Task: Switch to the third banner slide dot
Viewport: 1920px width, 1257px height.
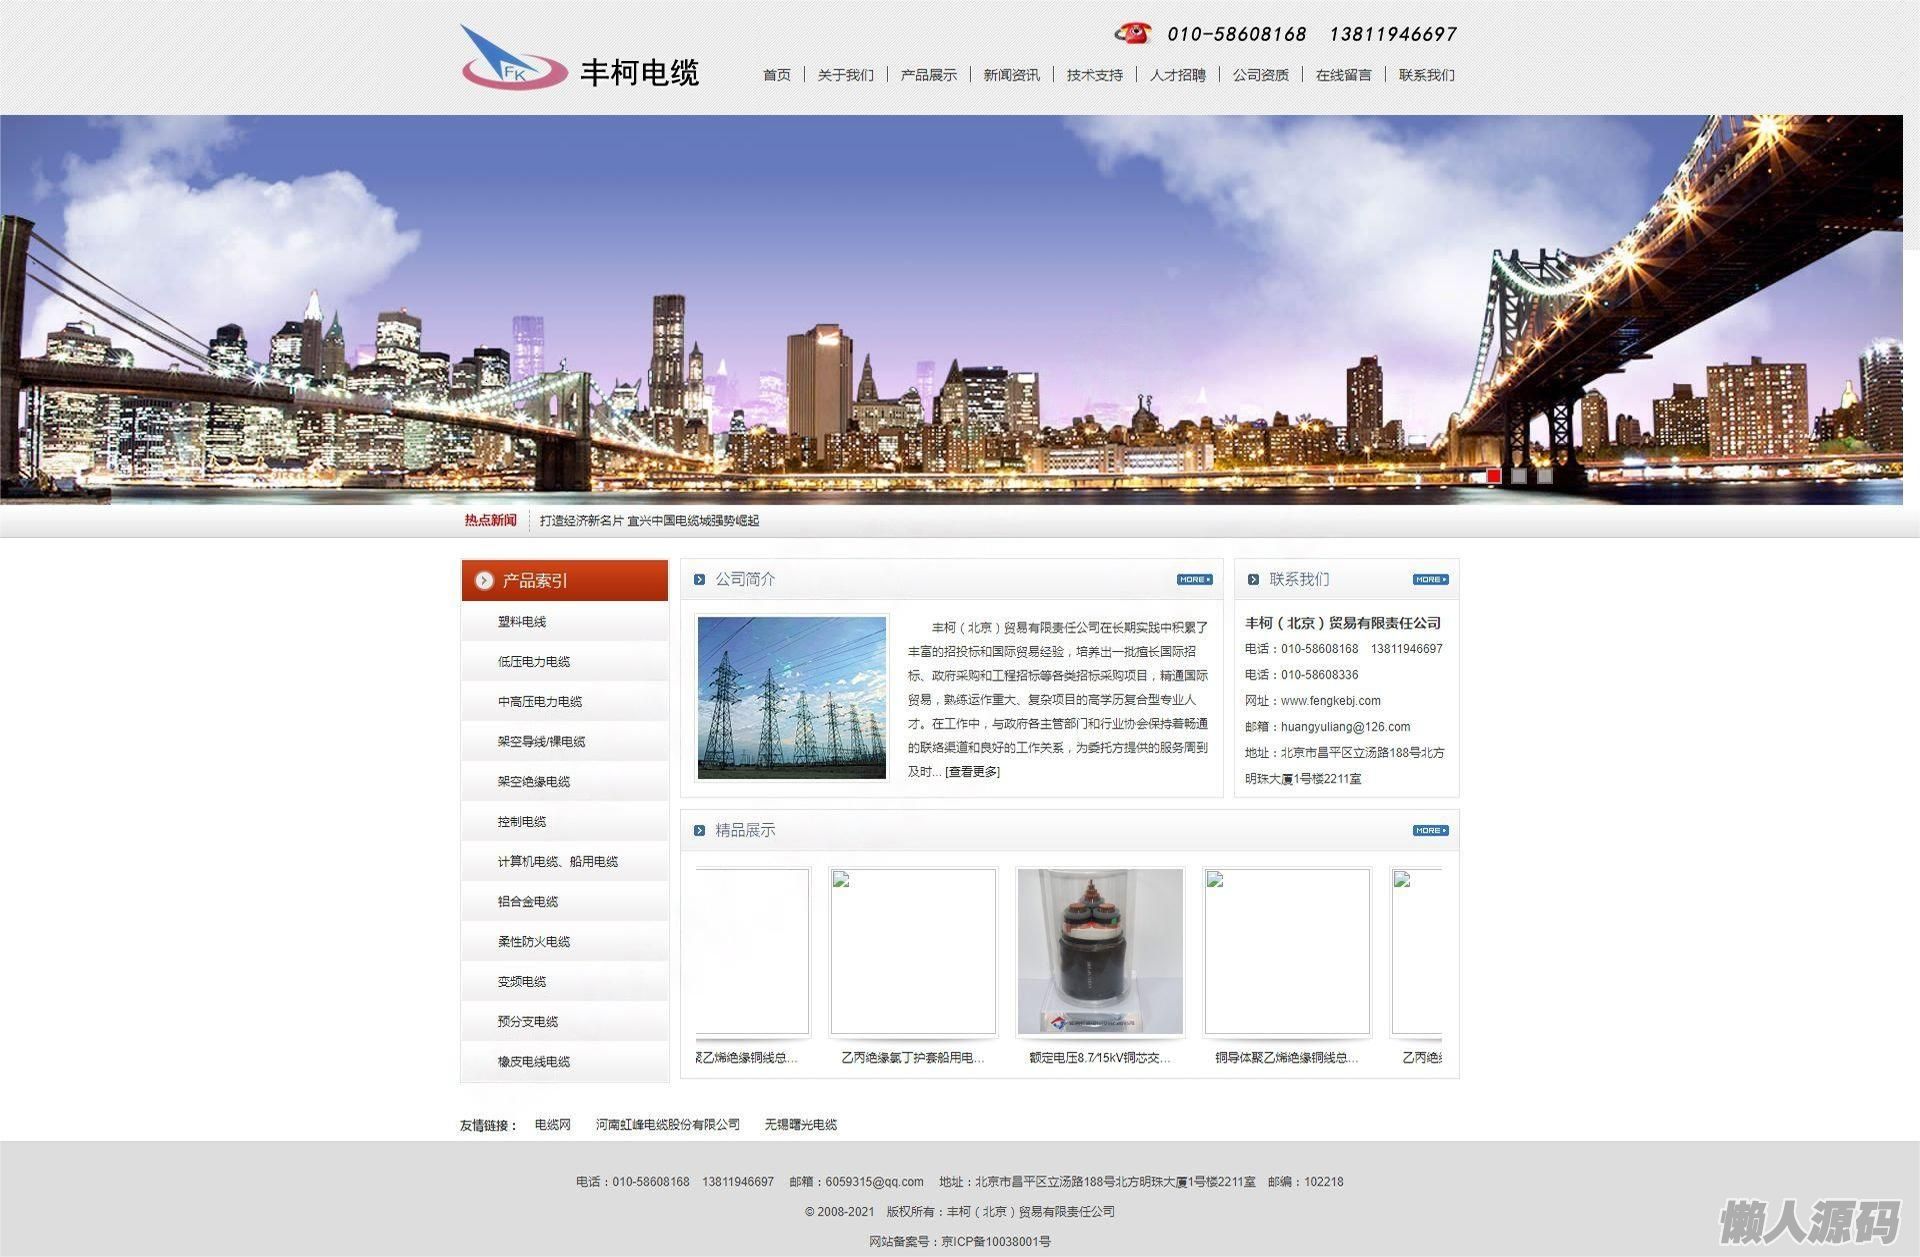Action: (1545, 476)
